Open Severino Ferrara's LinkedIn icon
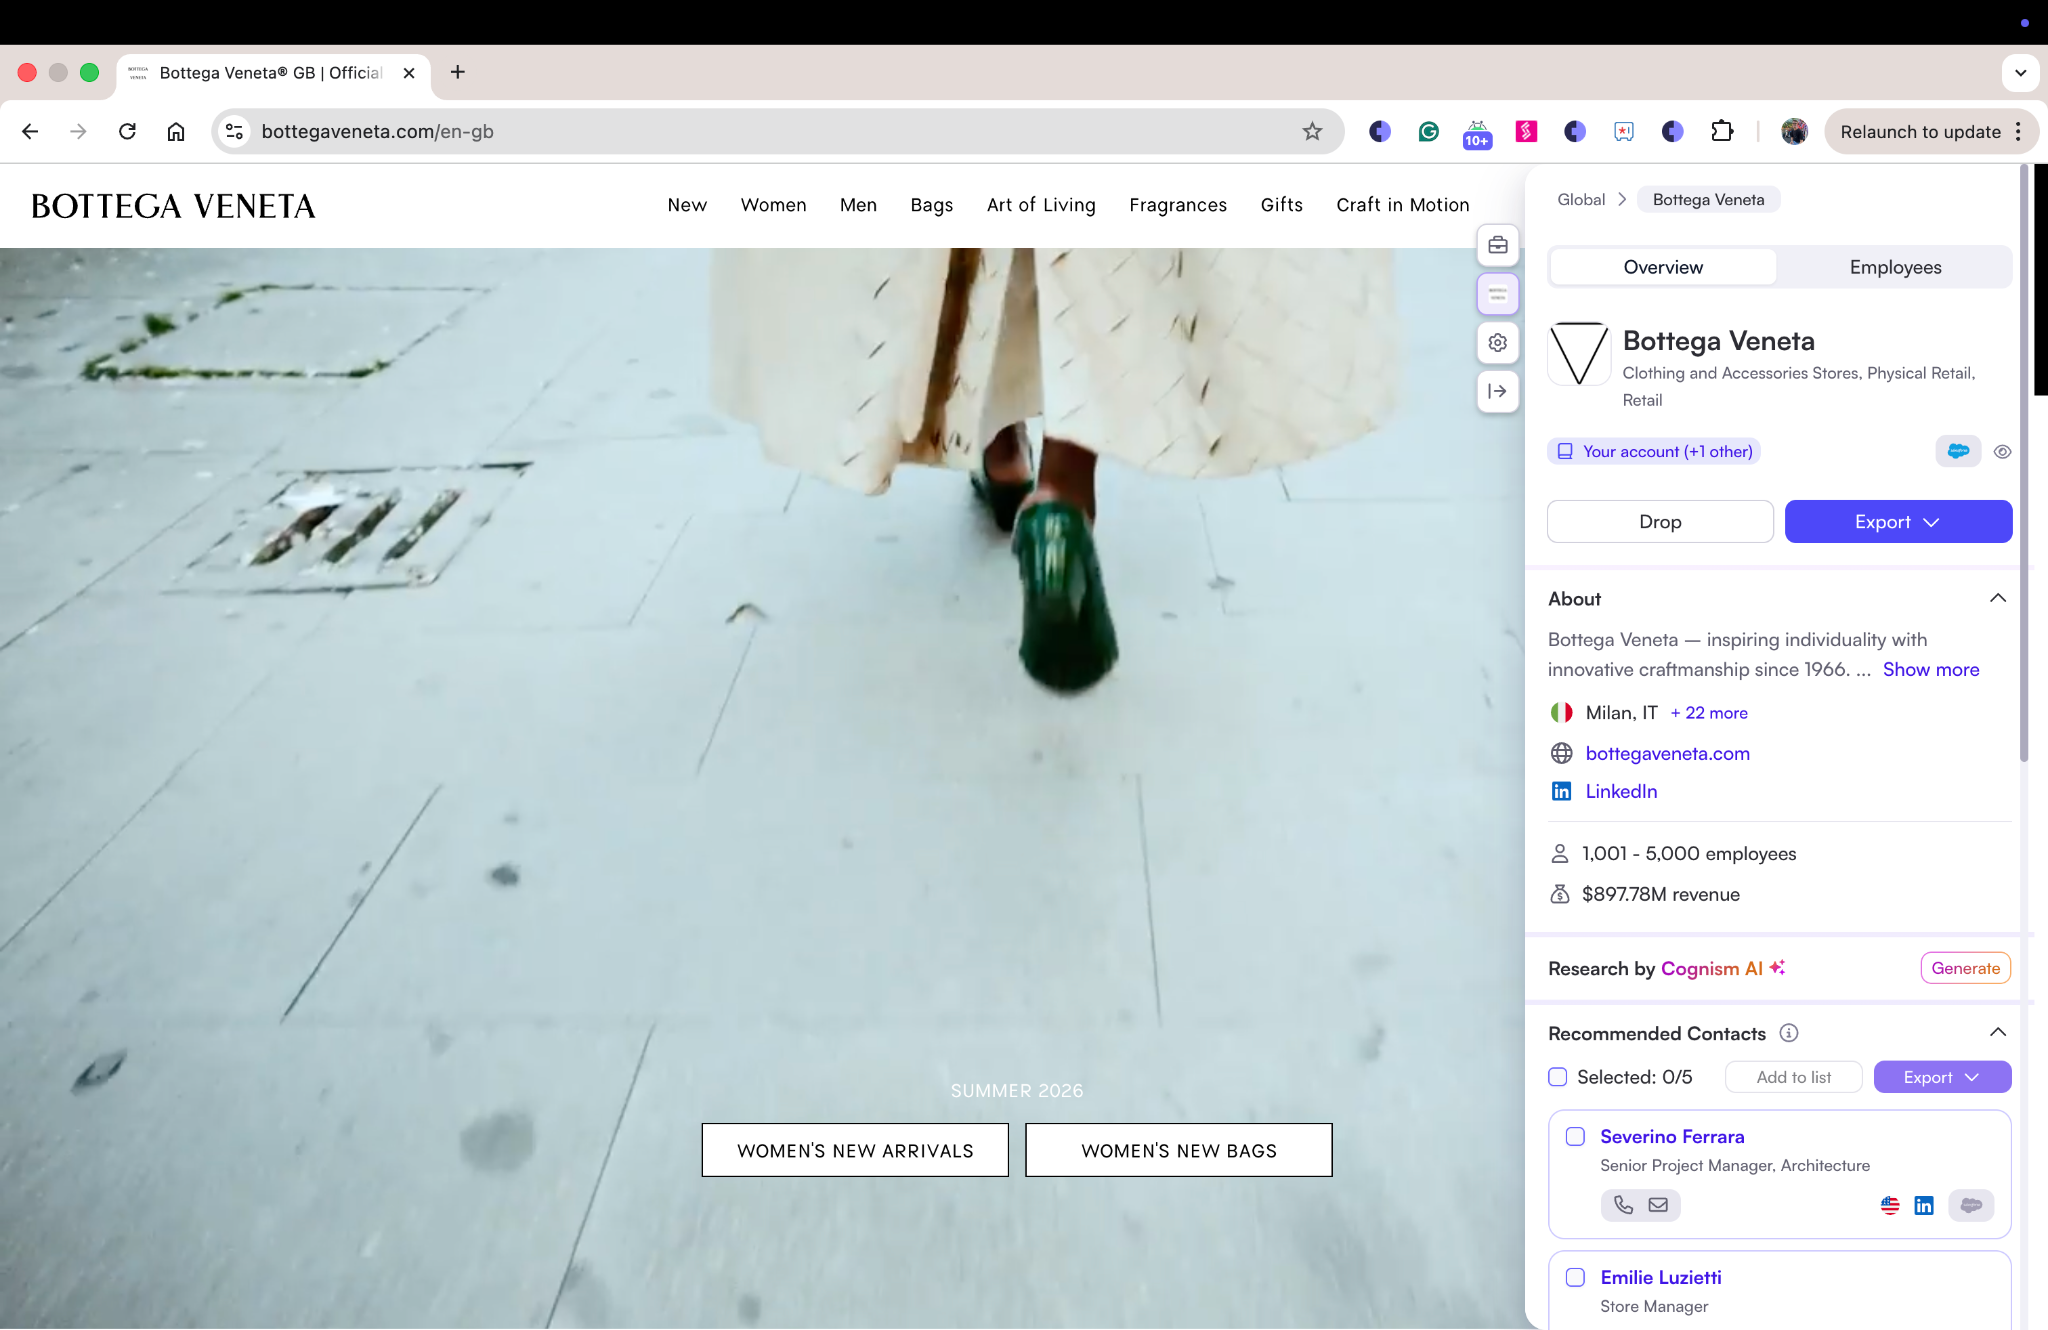This screenshot has width=2048, height=1330. (1923, 1205)
